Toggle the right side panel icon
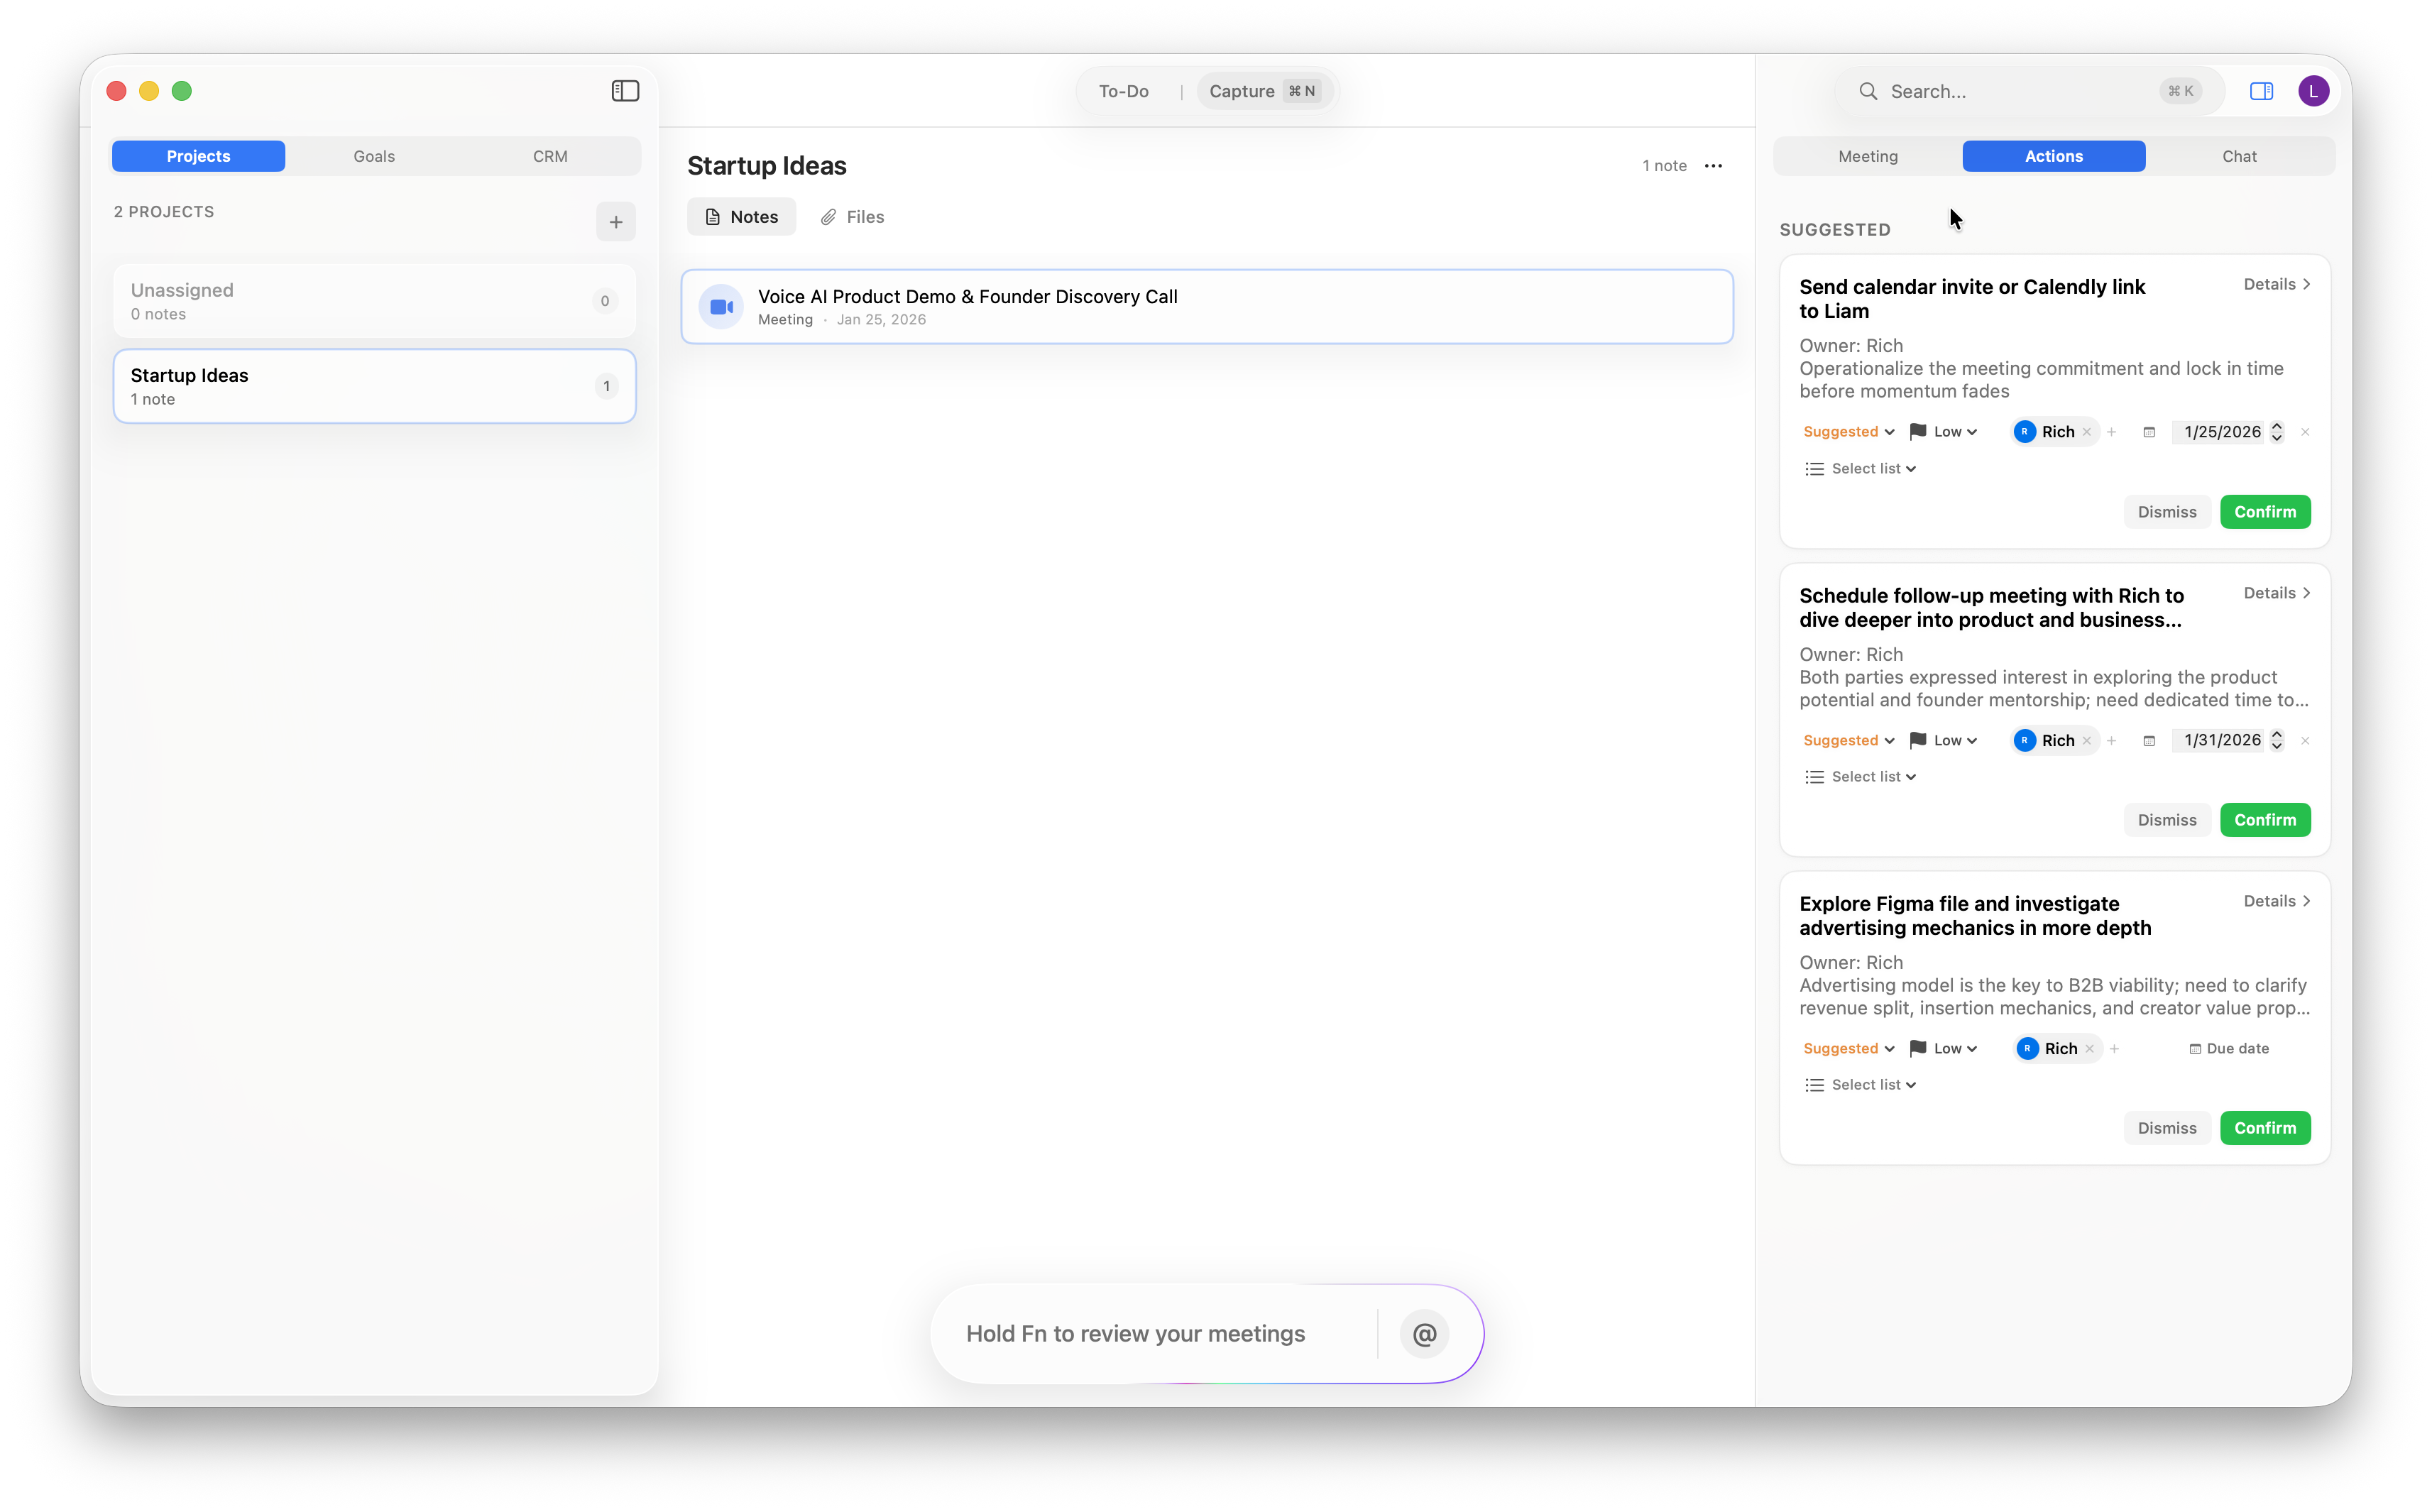 pyautogui.click(x=2261, y=91)
